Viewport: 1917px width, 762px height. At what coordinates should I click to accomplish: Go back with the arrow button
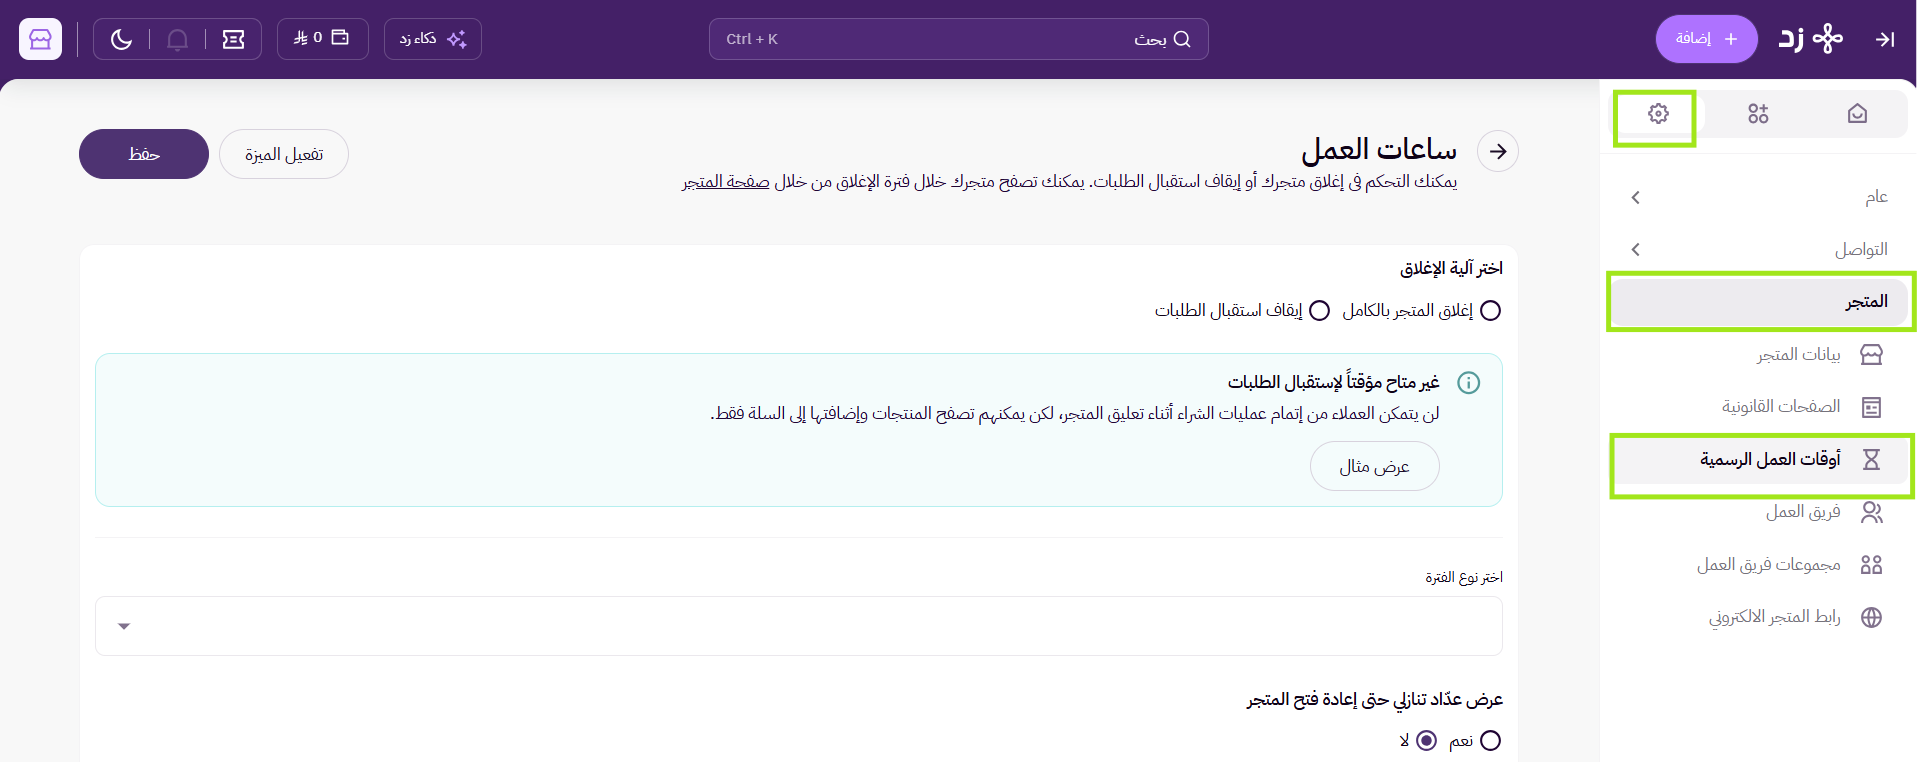1498,151
